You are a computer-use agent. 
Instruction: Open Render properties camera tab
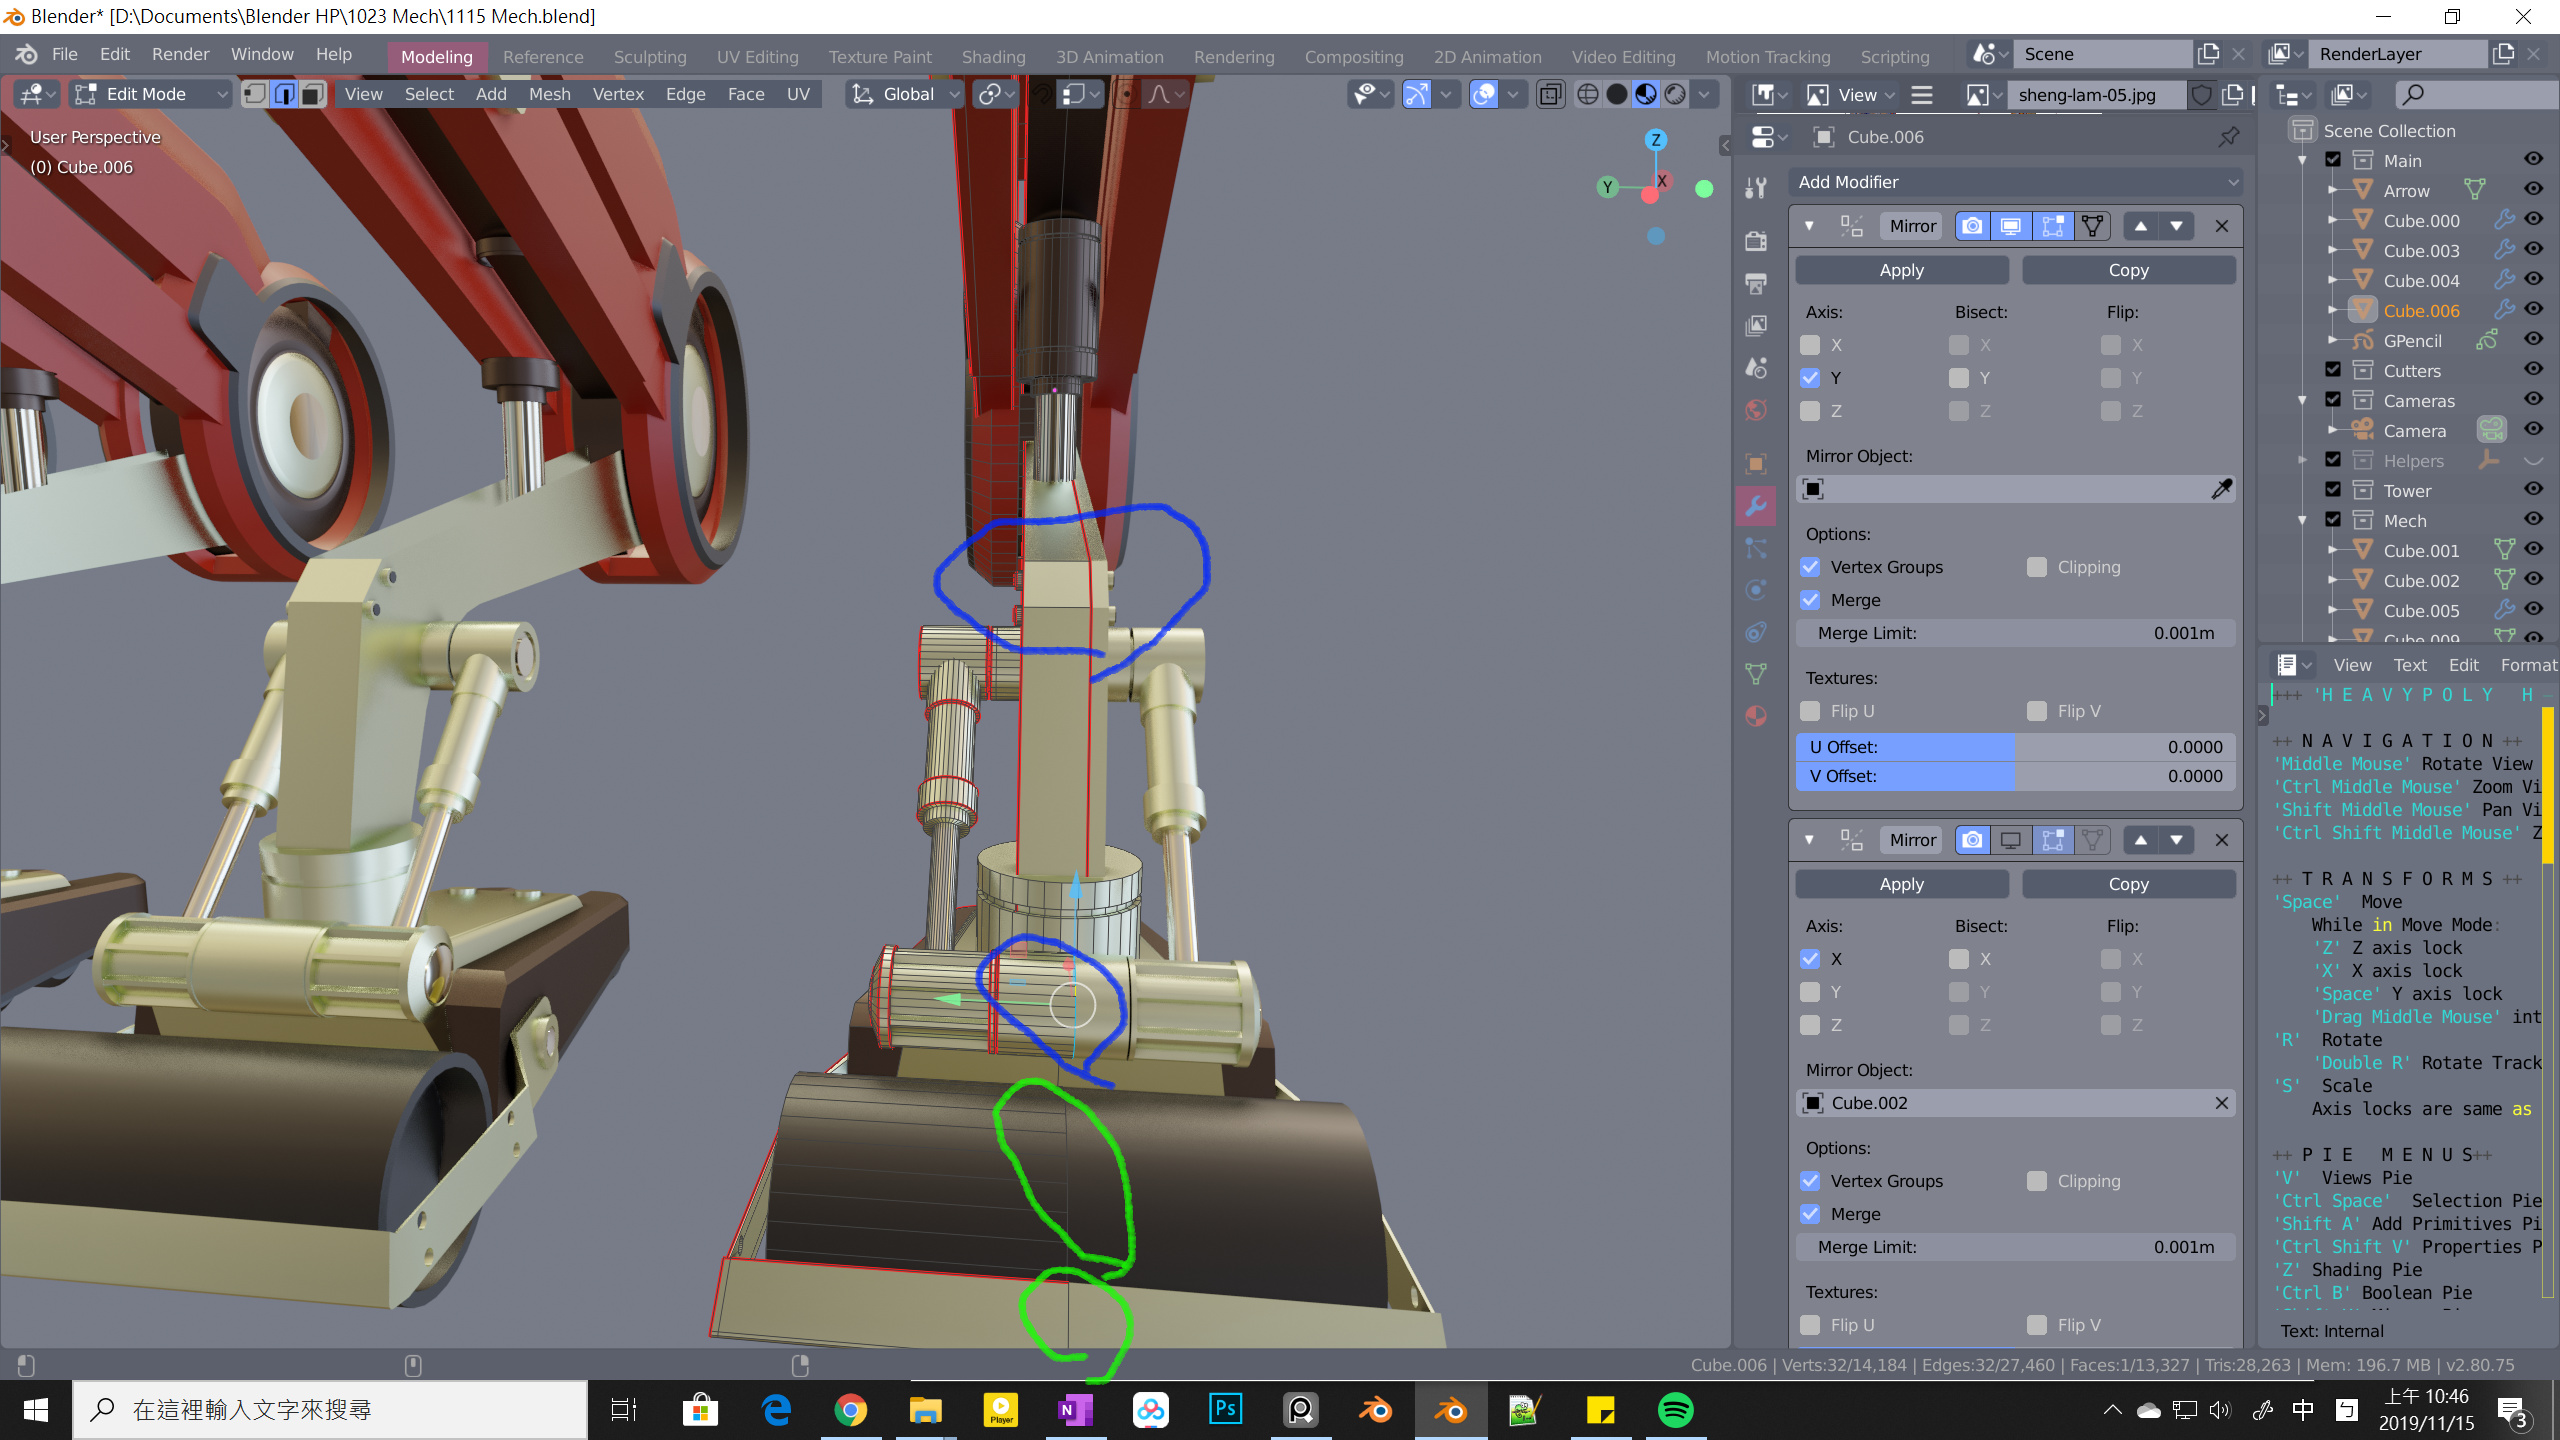pos(1756,241)
